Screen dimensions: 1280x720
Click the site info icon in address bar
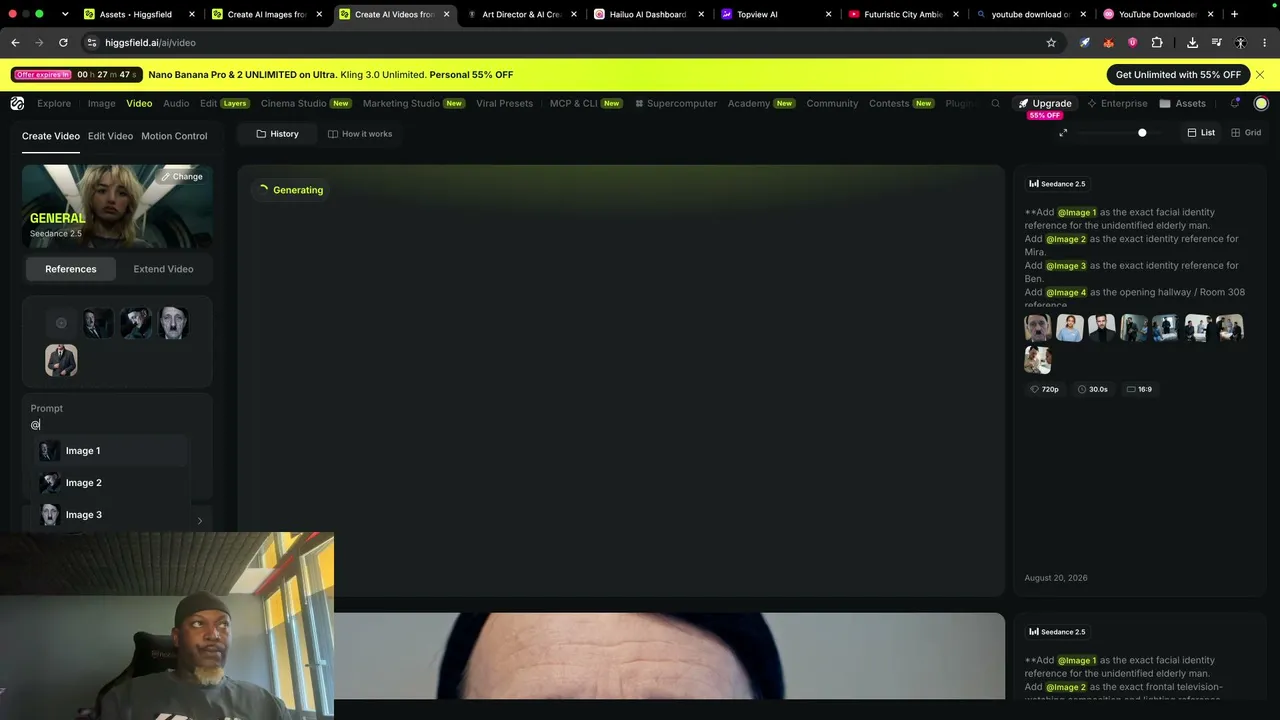[x=92, y=43]
